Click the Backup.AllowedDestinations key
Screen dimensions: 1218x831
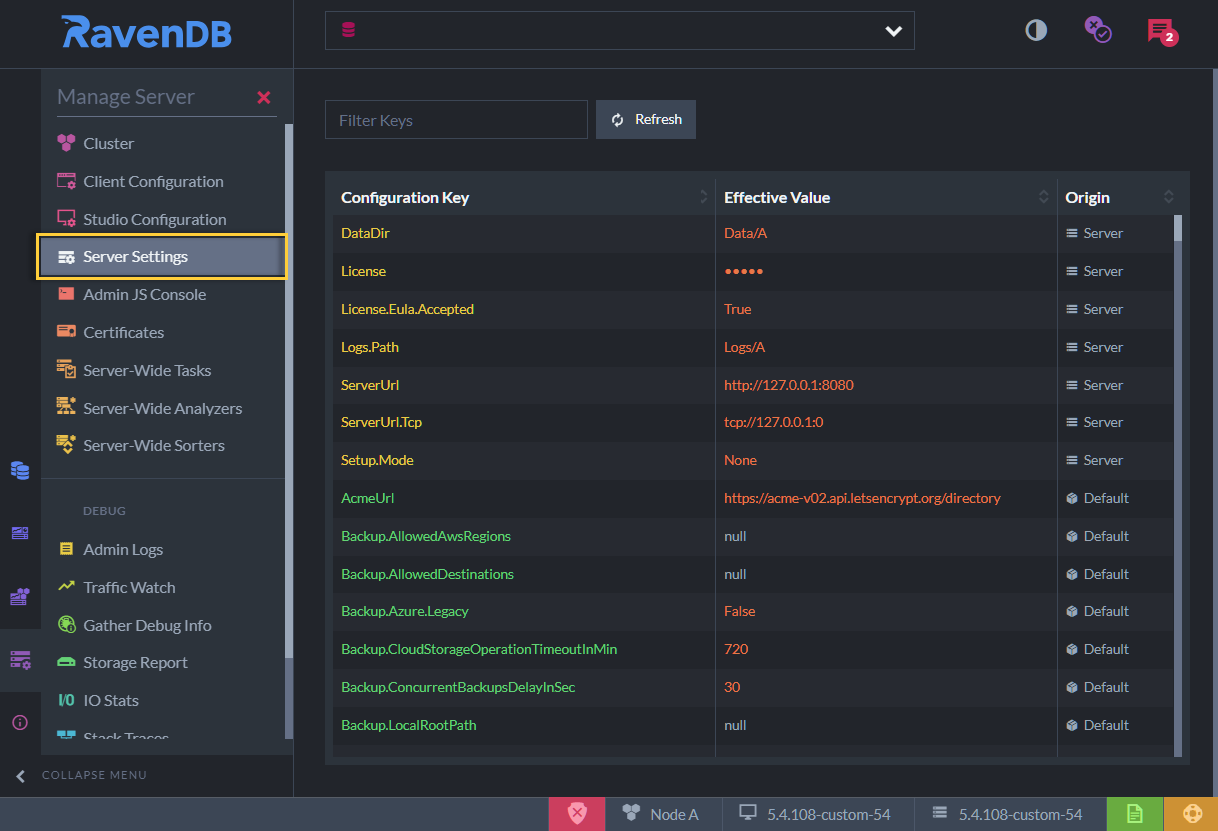tap(427, 574)
